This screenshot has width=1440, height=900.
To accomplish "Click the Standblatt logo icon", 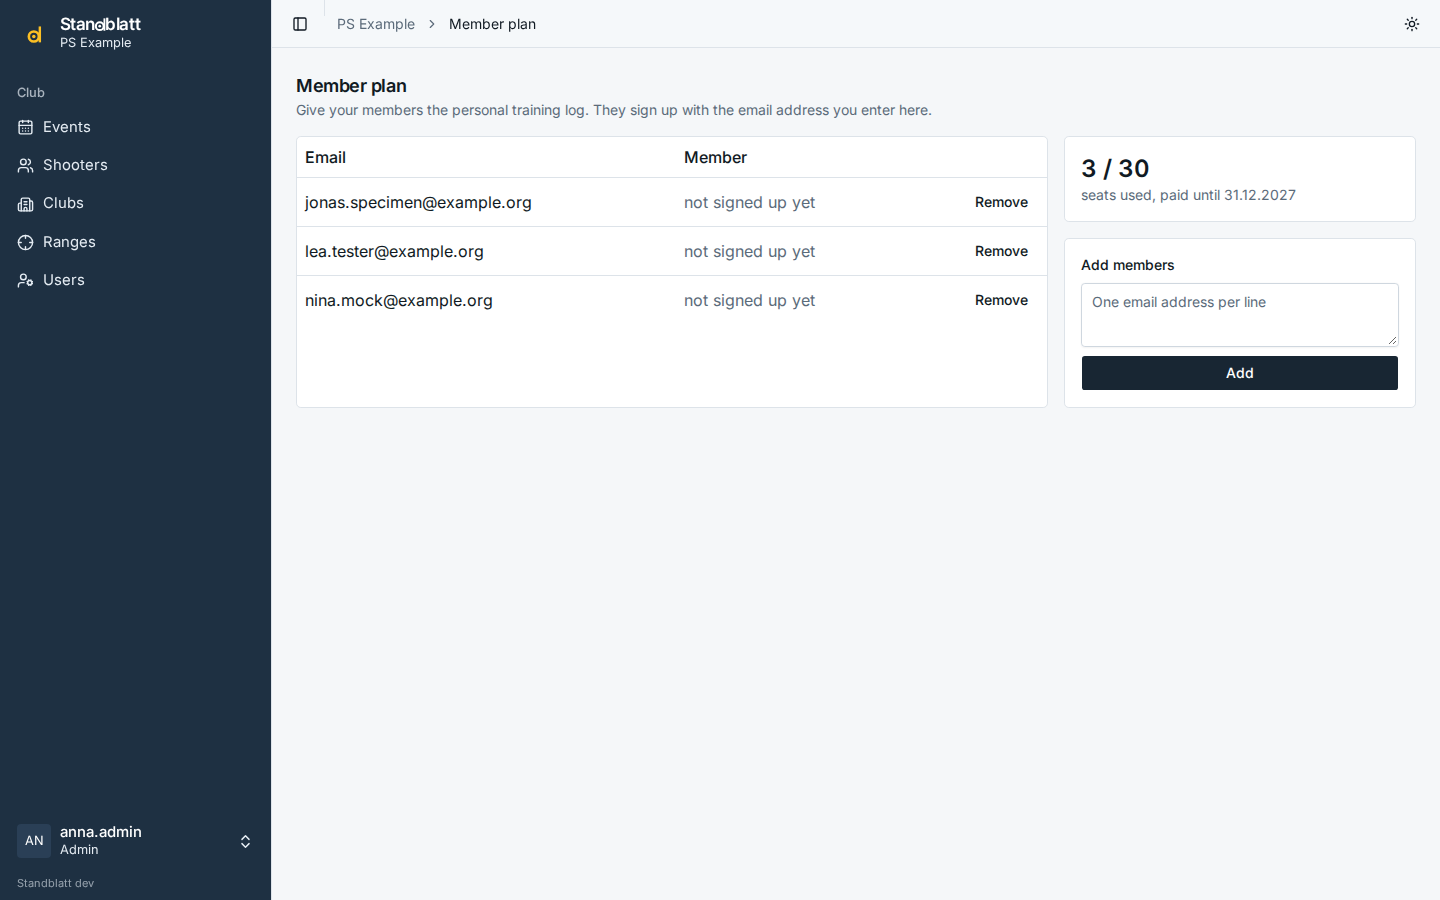I will click(x=34, y=35).
